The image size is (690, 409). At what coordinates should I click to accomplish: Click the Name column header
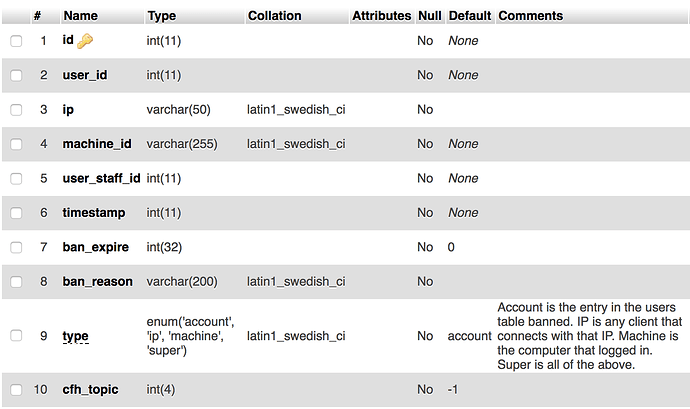(81, 16)
